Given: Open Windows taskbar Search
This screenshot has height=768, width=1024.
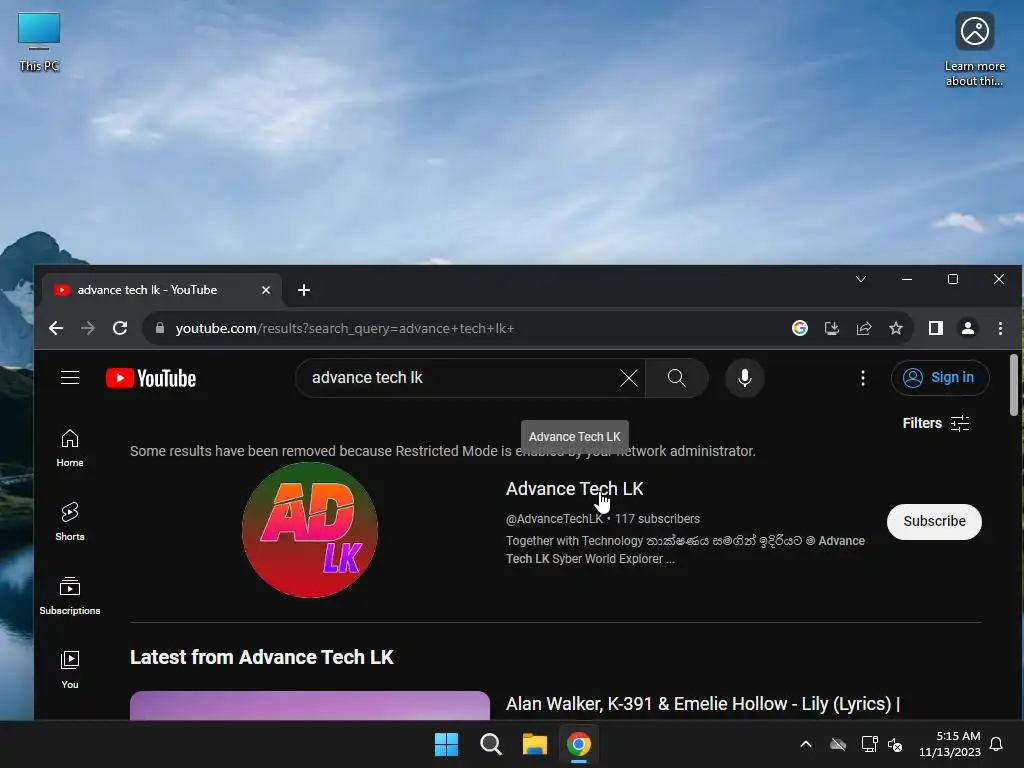Looking at the screenshot, I should point(490,744).
